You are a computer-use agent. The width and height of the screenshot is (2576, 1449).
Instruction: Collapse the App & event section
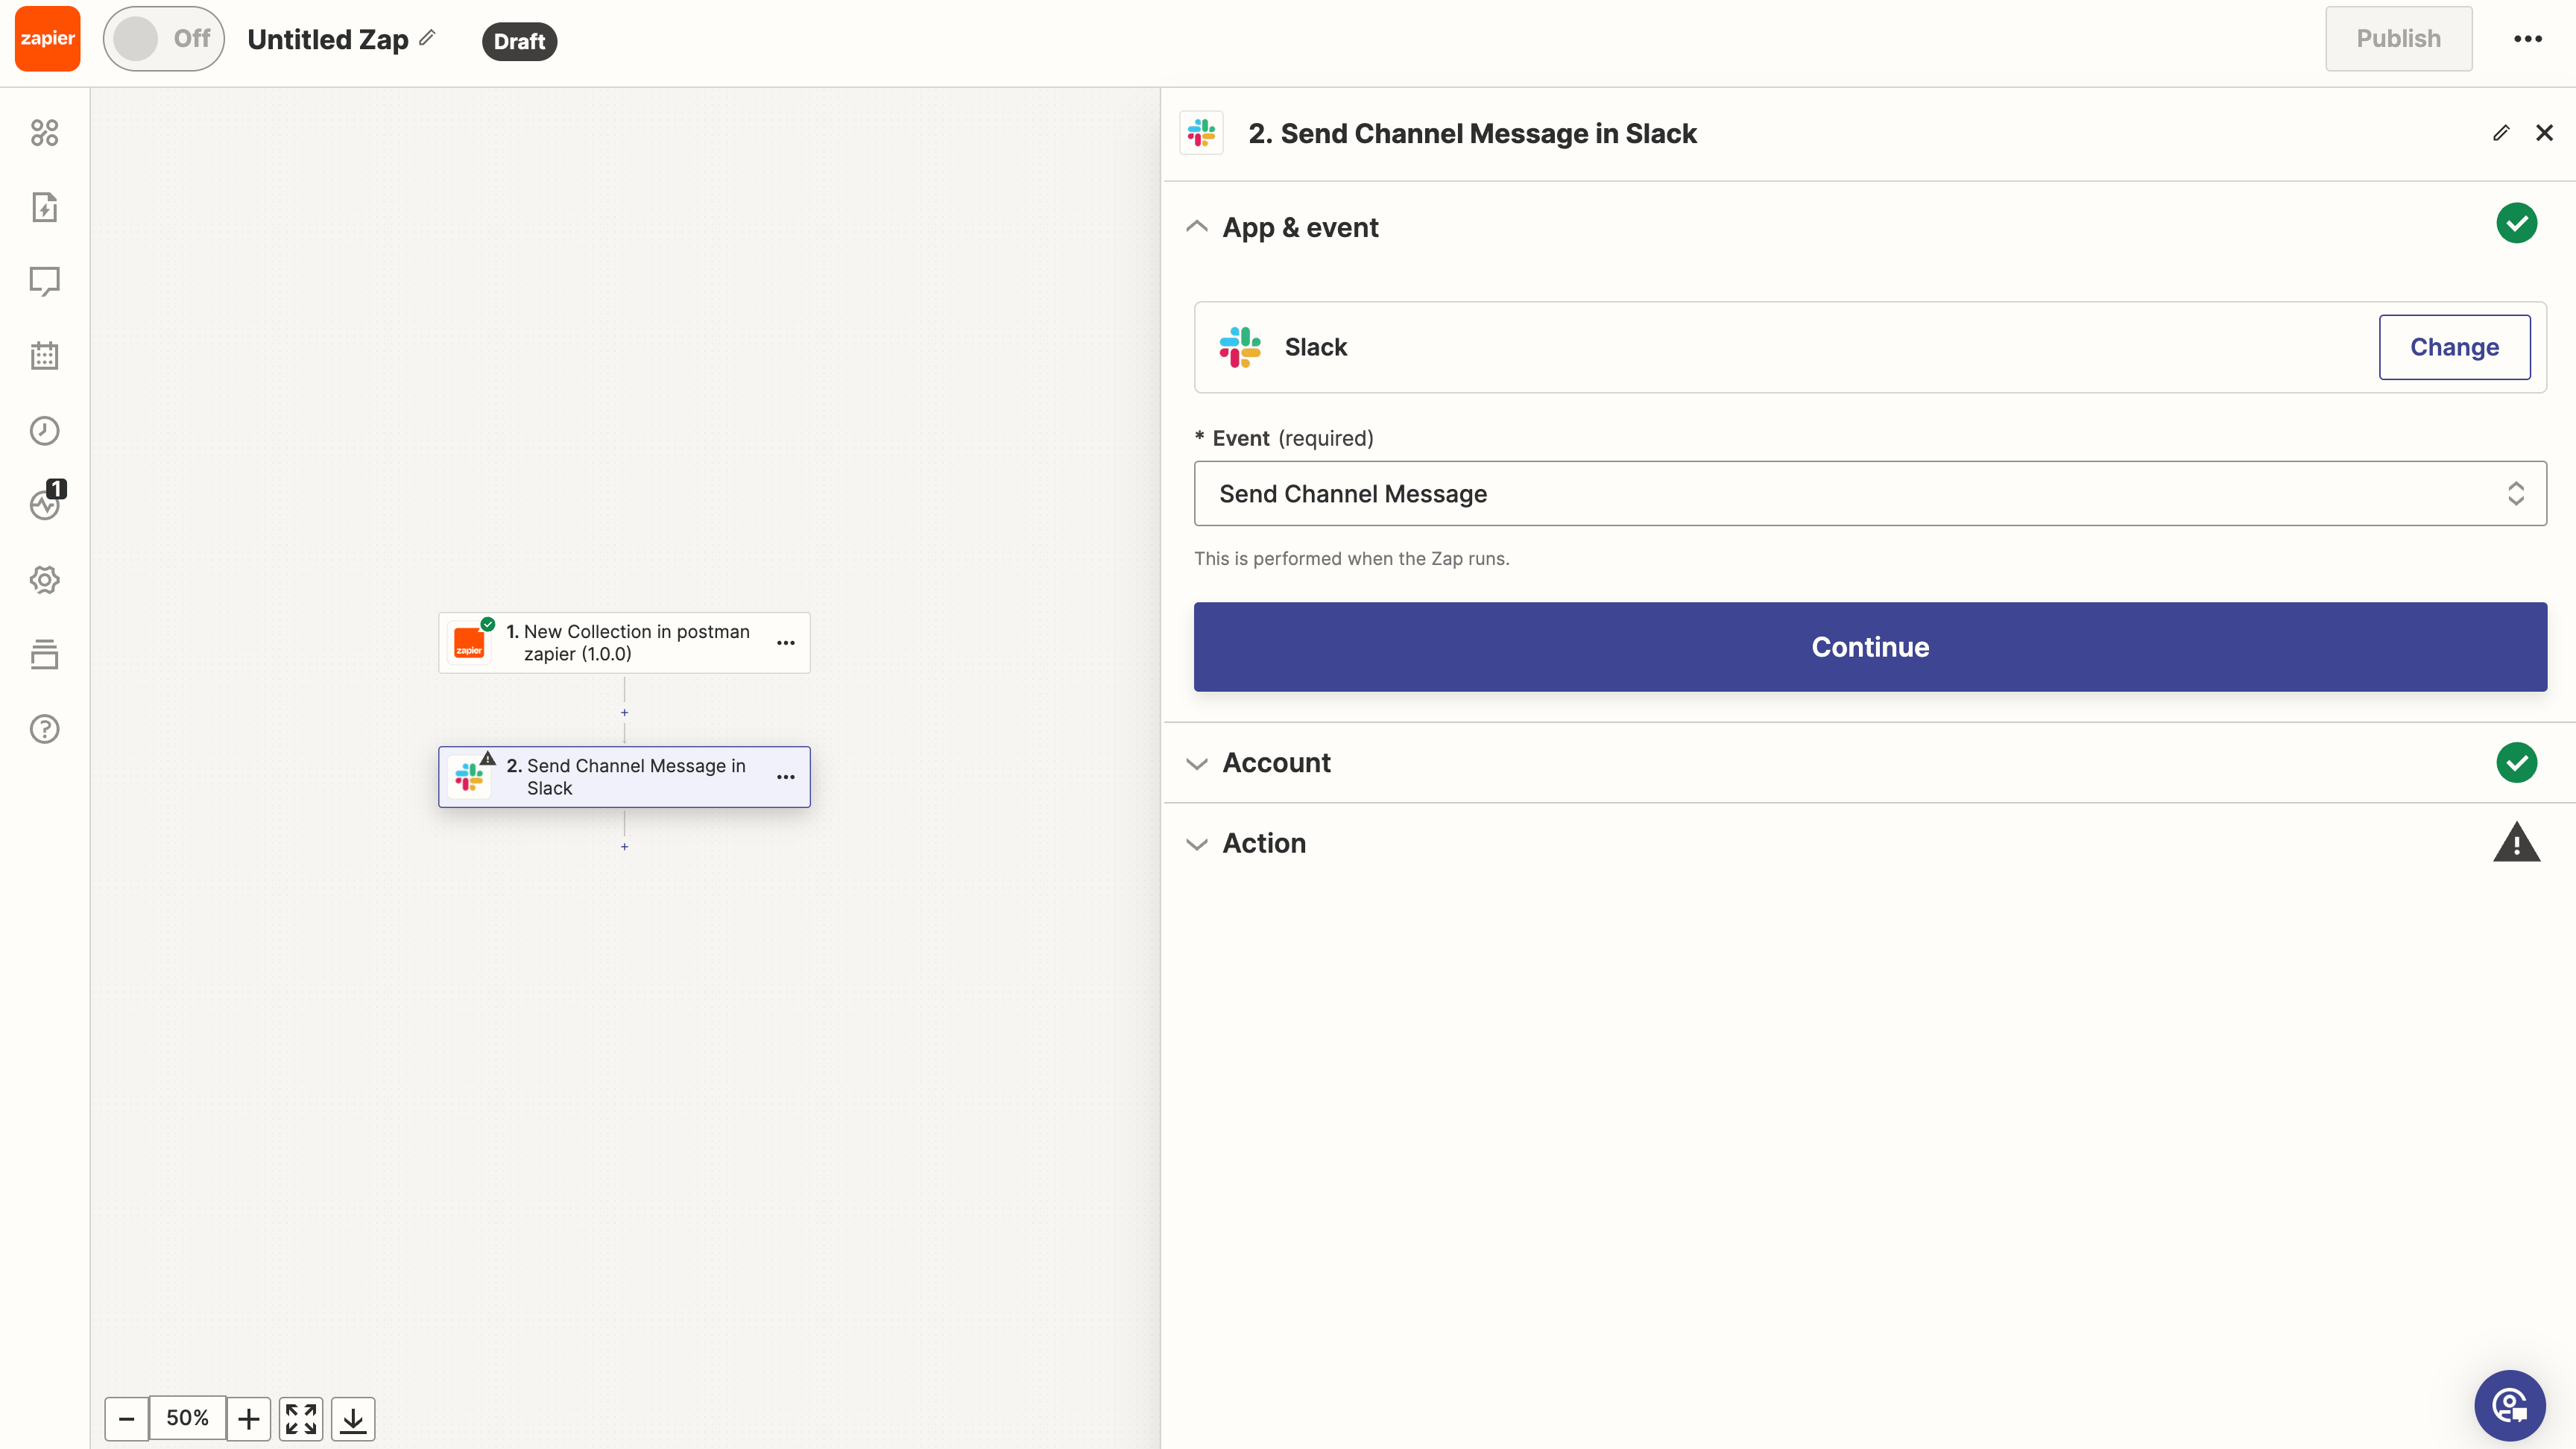pos(1299,228)
